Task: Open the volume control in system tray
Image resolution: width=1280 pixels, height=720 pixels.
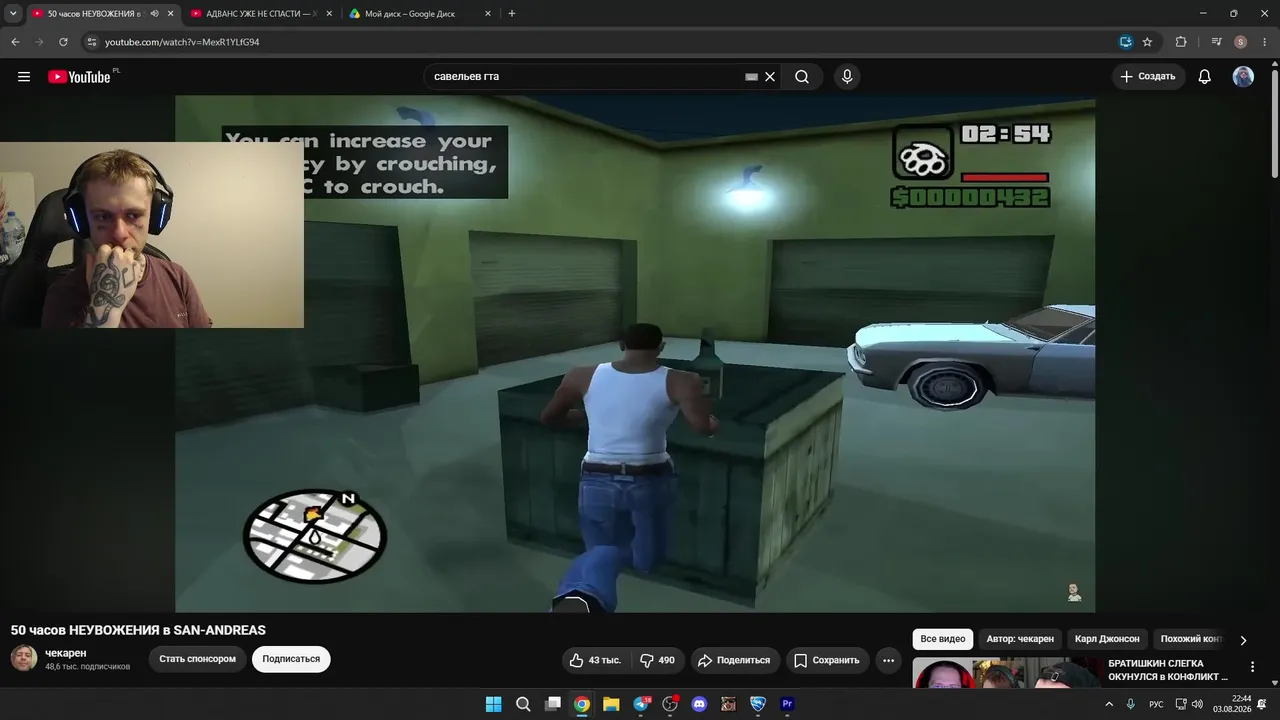Action: point(1197,704)
